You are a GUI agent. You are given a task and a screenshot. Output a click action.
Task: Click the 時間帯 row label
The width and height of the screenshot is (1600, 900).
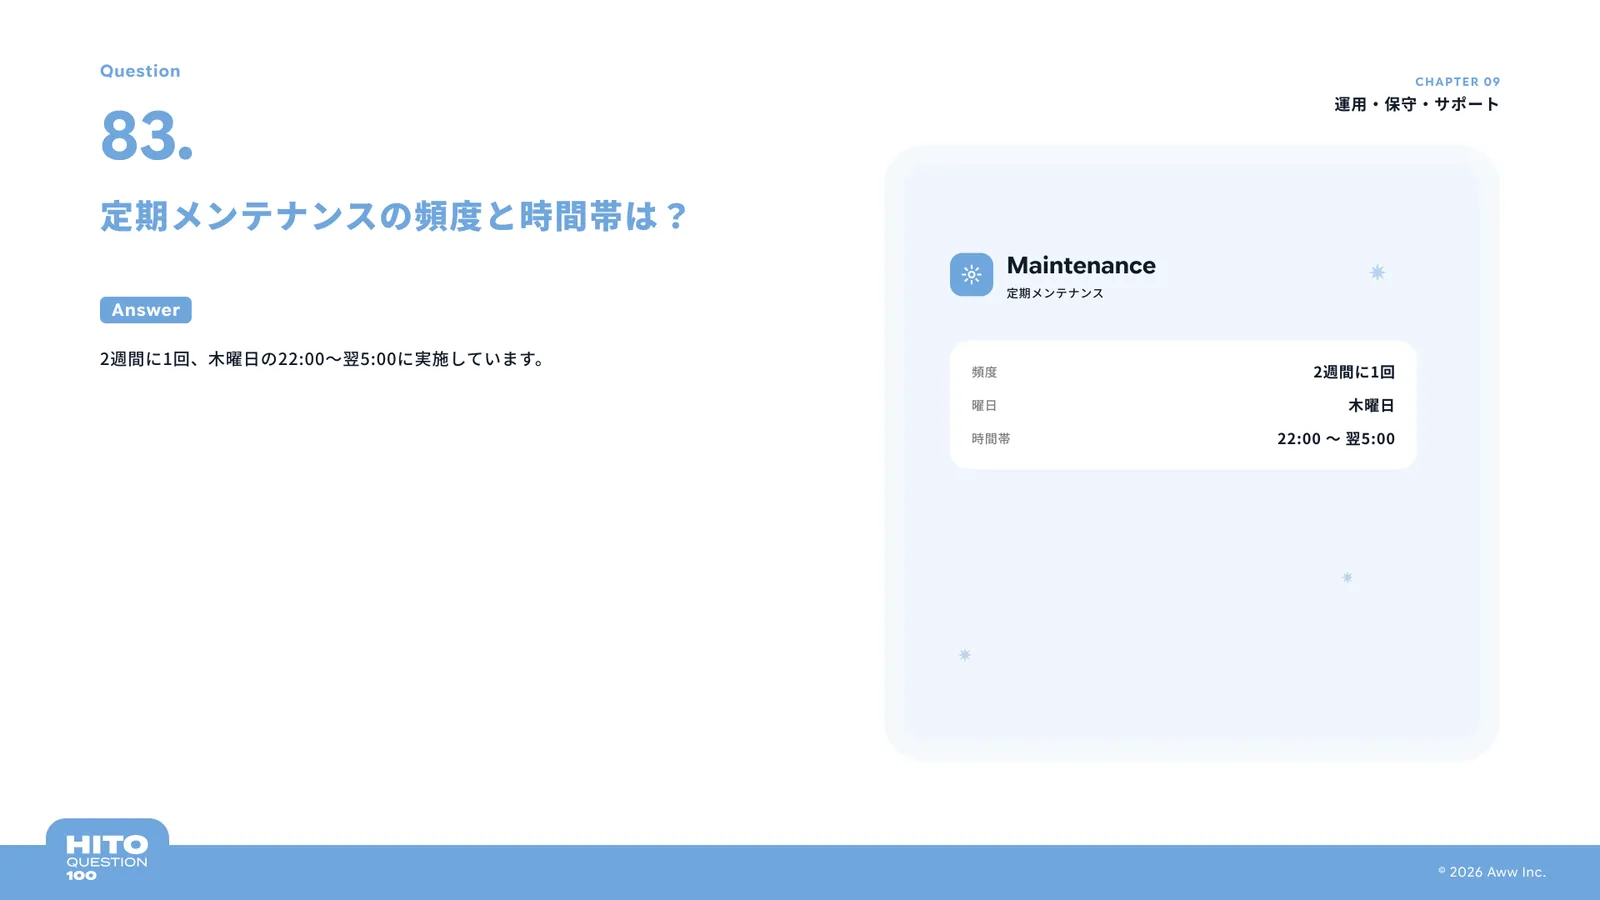point(991,438)
